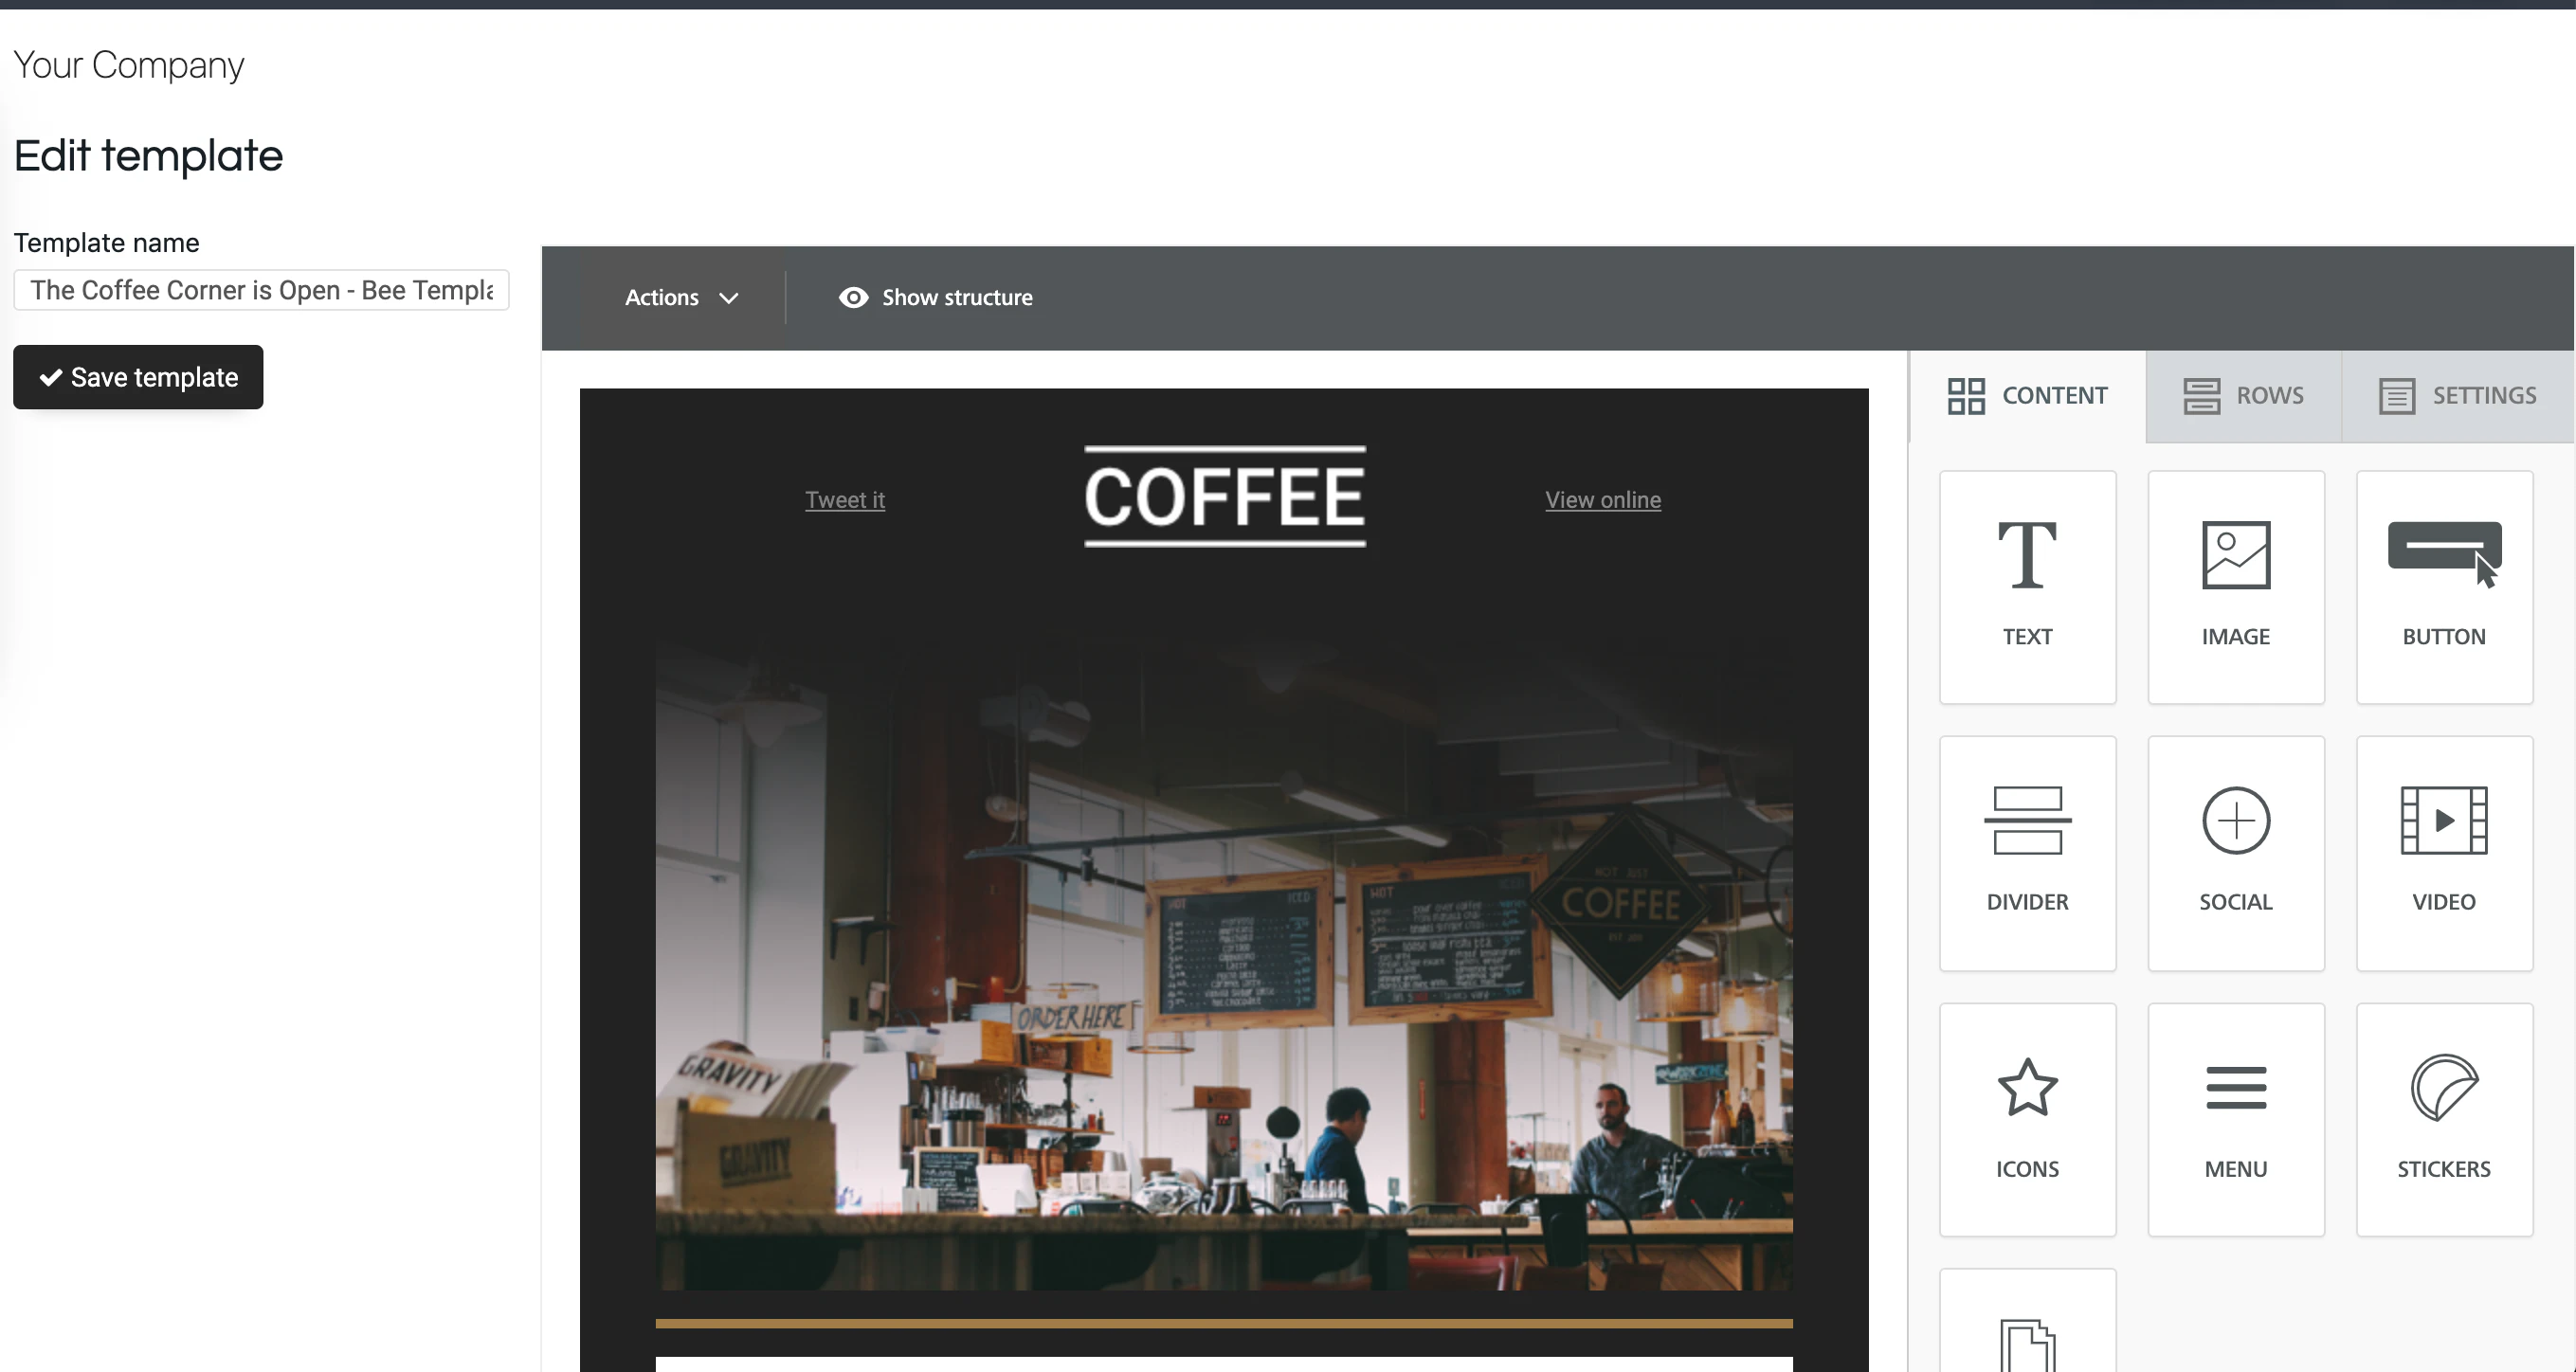This screenshot has width=2576, height=1372.
Task: Enable the structure outline with the eye icon
Action: point(853,297)
